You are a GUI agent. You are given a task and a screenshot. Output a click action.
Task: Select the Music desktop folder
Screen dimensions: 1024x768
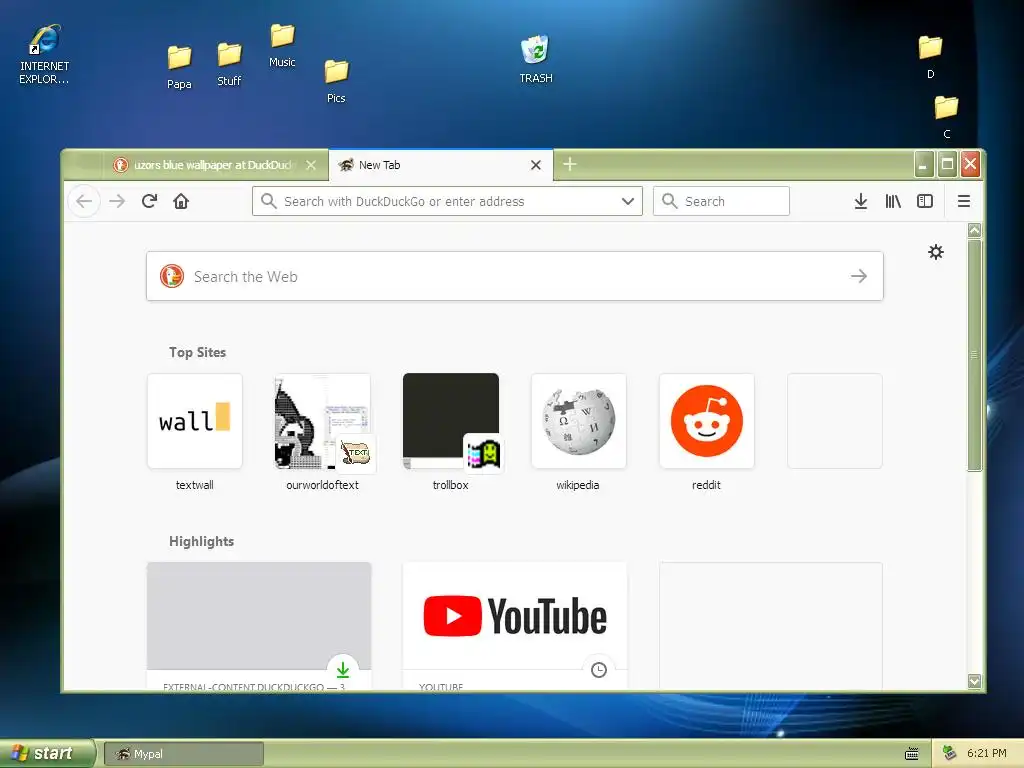click(x=282, y=45)
